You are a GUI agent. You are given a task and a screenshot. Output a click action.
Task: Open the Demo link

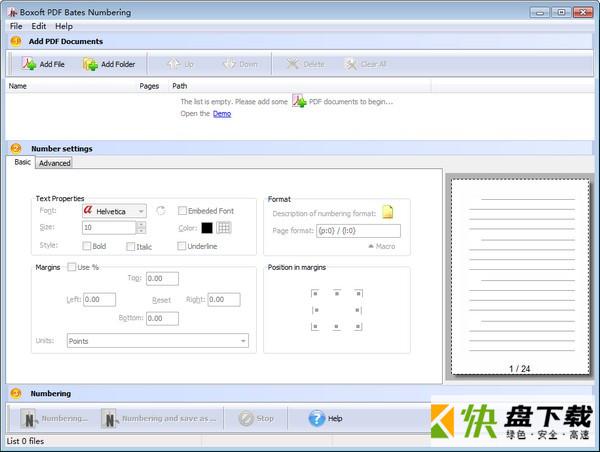point(222,114)
